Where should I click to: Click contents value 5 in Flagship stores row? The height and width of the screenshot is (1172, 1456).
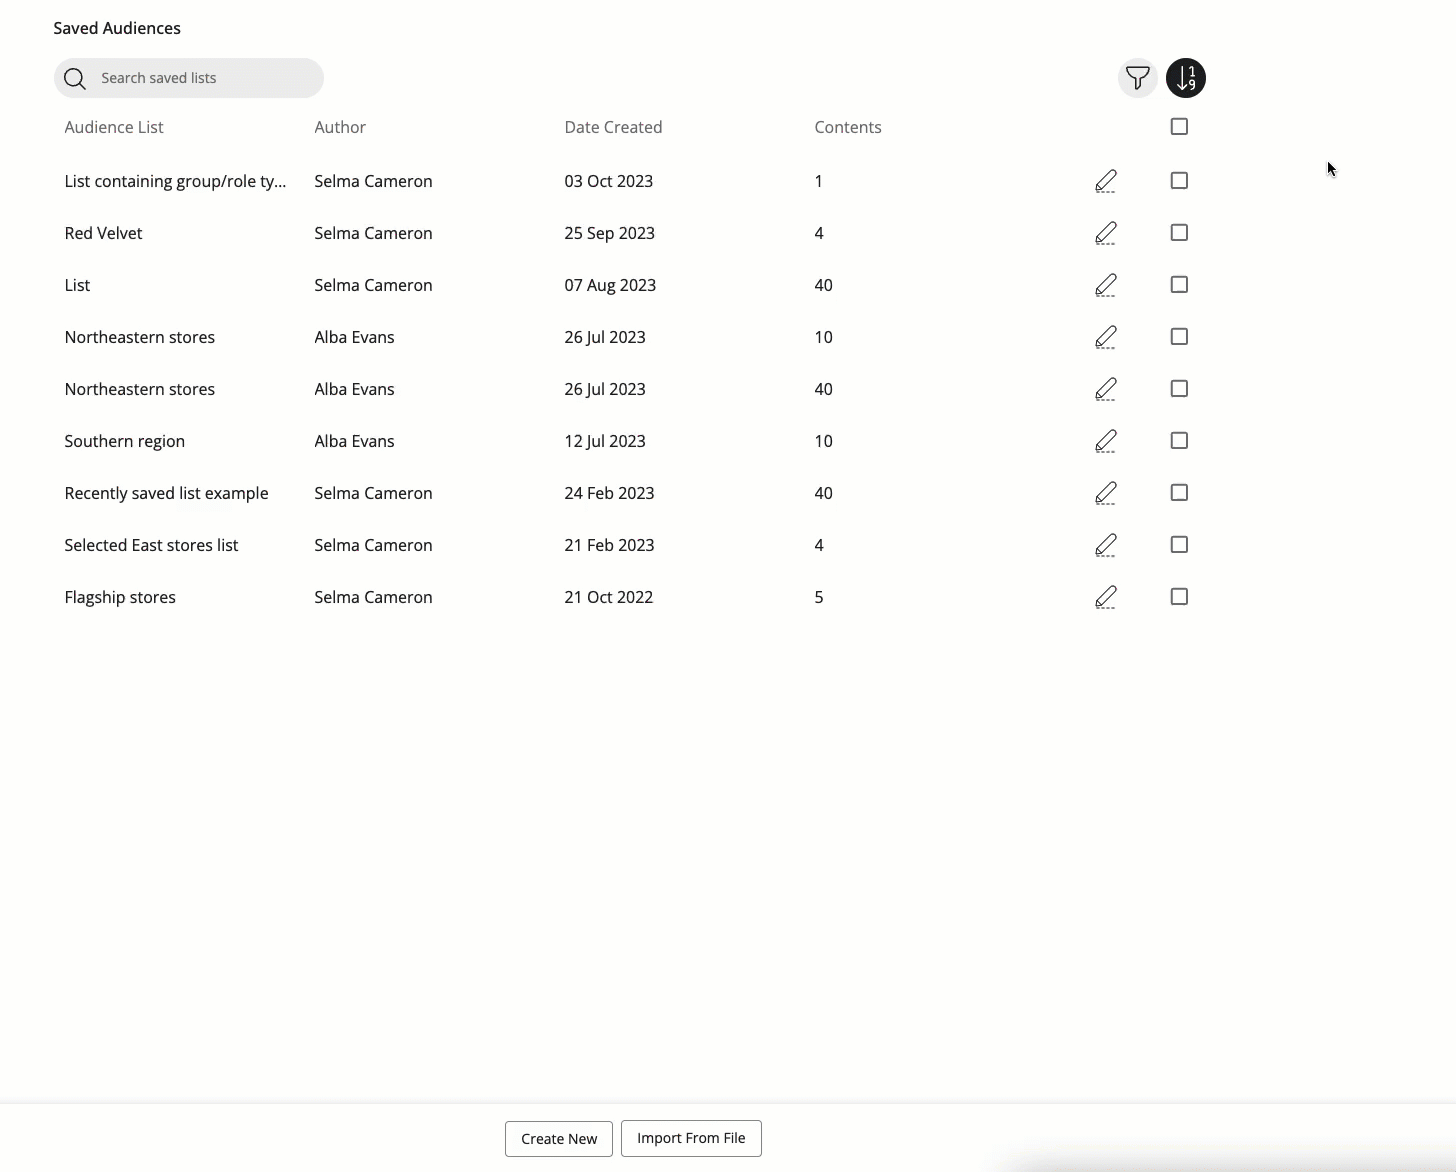819,597
